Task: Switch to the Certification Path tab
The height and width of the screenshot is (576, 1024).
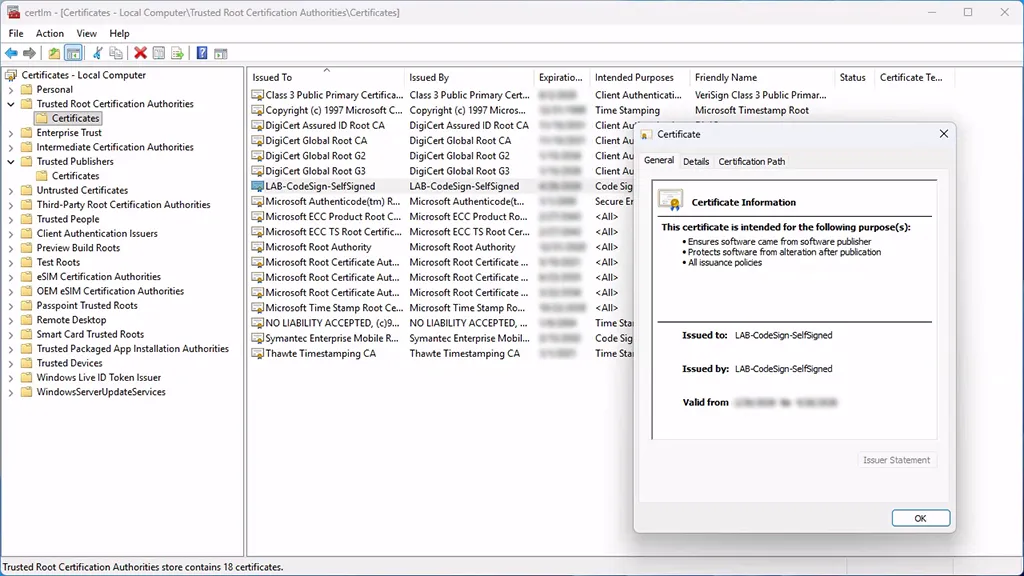Action: coord(752,161)
